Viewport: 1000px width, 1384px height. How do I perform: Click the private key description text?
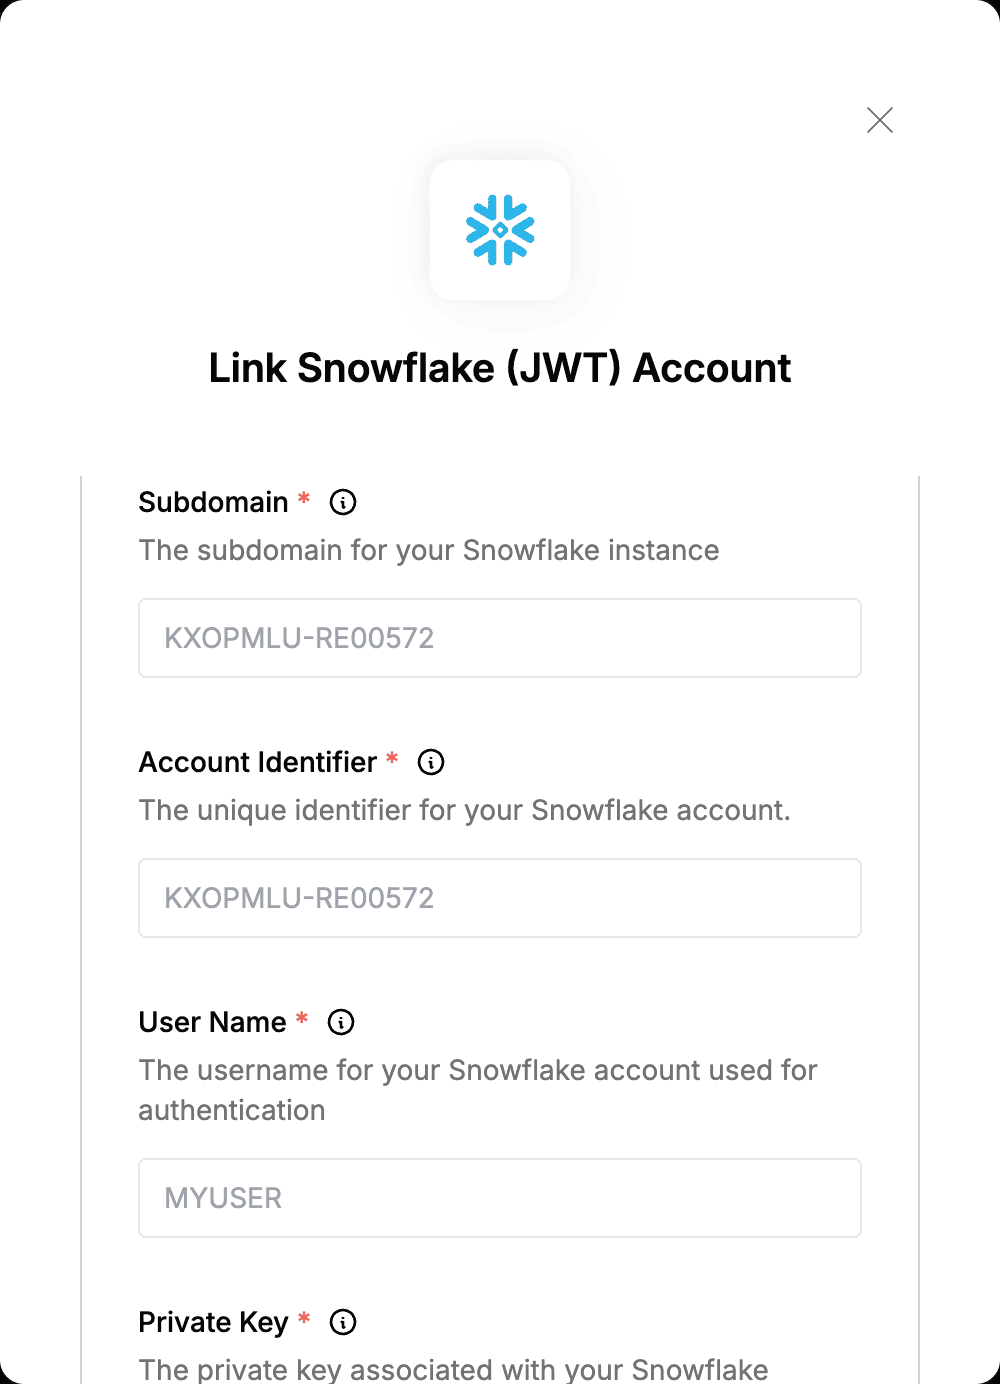(x=453, y=1369)
